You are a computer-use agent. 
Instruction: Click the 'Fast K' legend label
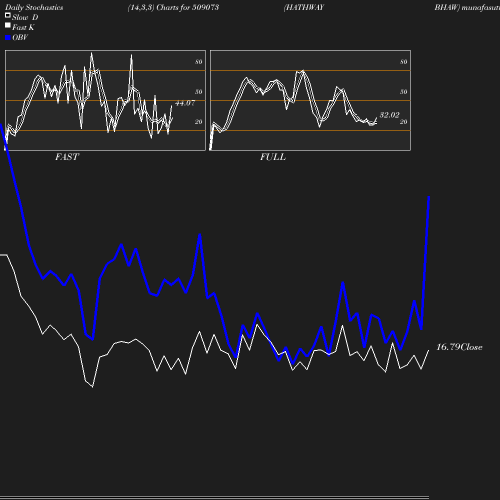[23, 27]
